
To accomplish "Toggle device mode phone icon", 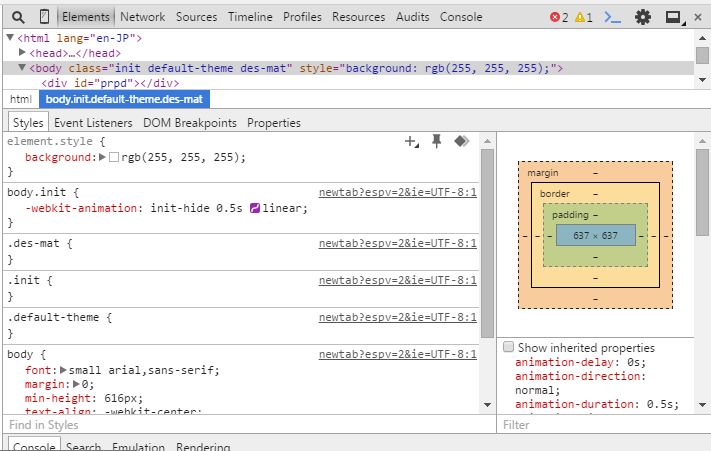I will [x=44, y=17].
